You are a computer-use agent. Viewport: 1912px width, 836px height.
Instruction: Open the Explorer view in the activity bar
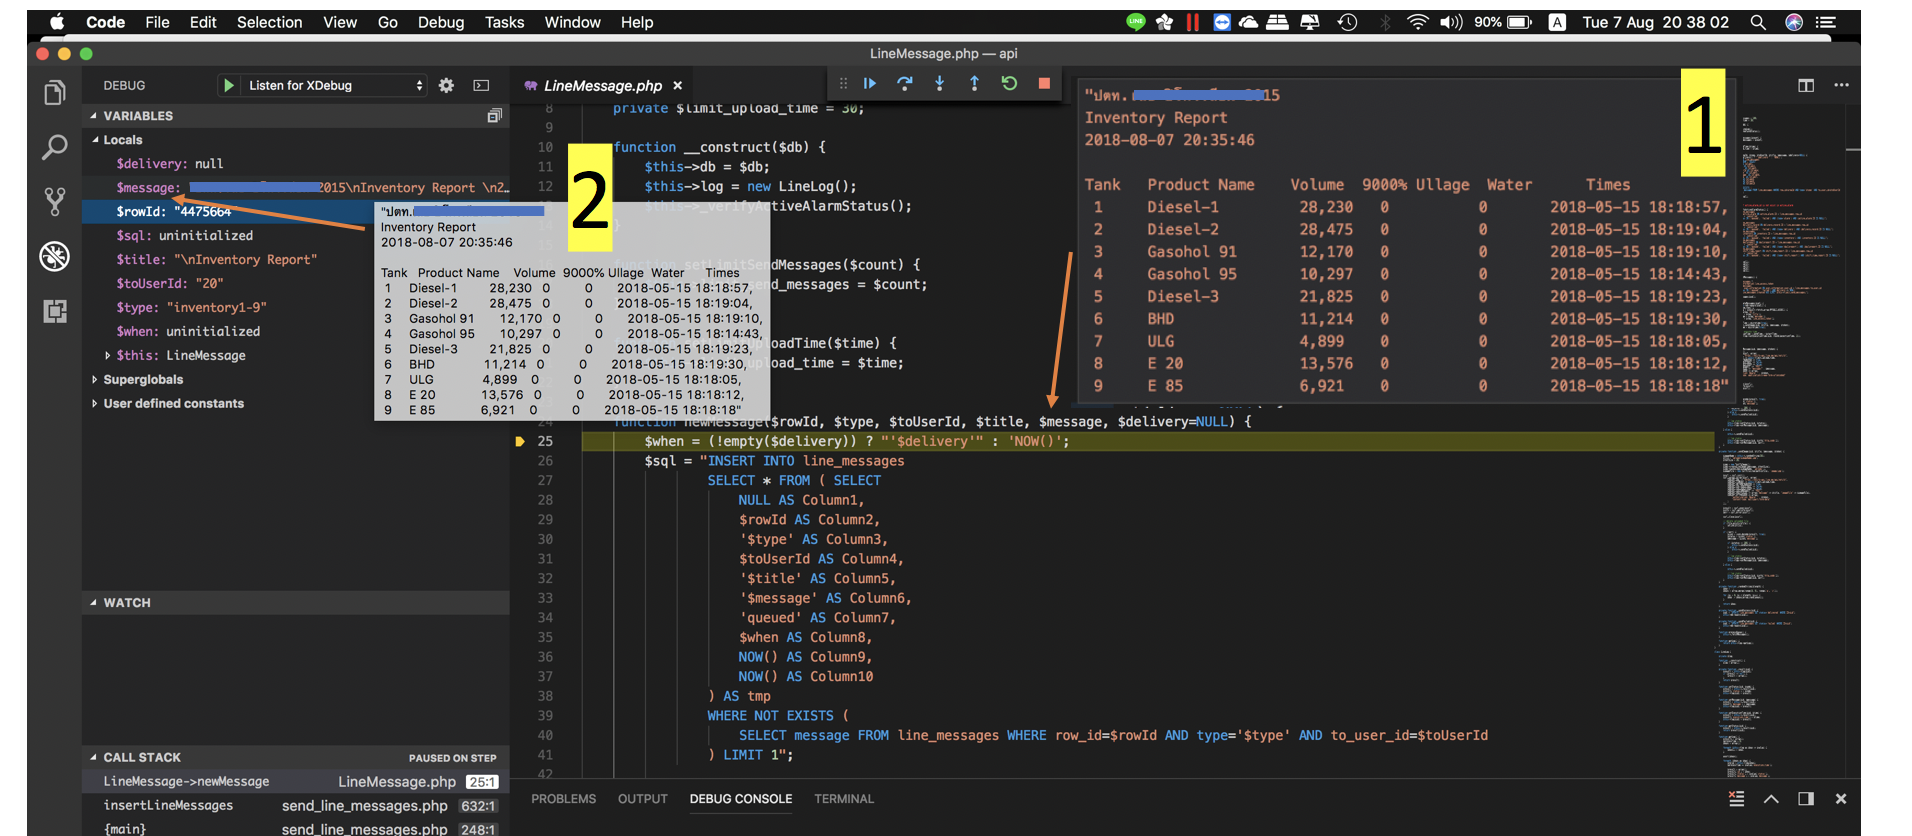point(55,93)
